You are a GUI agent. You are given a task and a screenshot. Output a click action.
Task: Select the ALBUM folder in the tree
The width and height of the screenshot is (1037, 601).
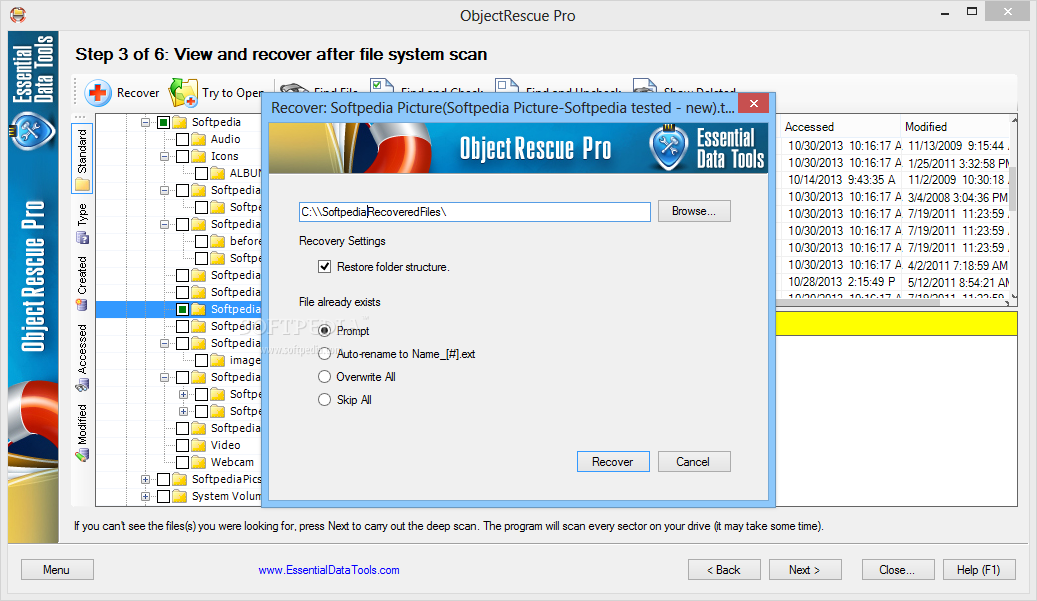click(245, 173)
